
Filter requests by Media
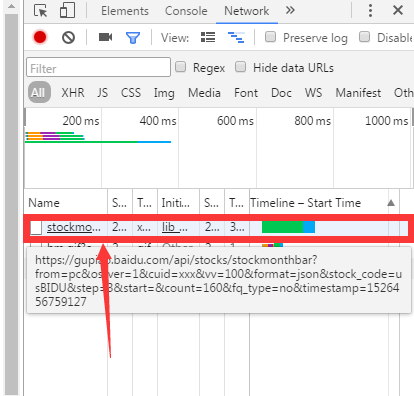click(x=204, y=93)
